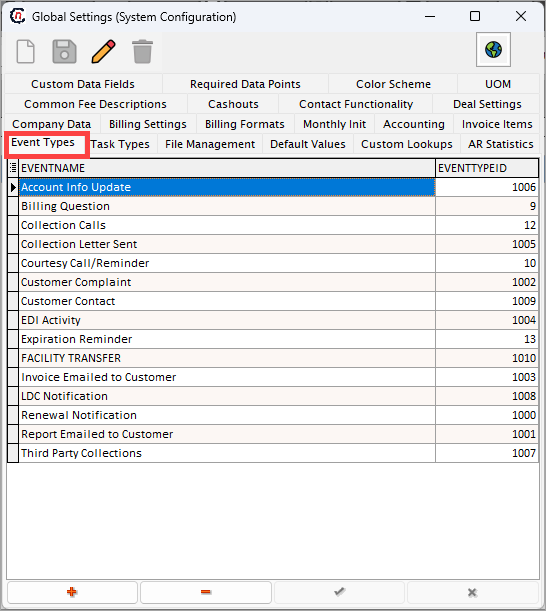Select the Custom Lookups tab
Viewport: 546px width, 611px height.
pyautogui.click(x=406, y=144)
